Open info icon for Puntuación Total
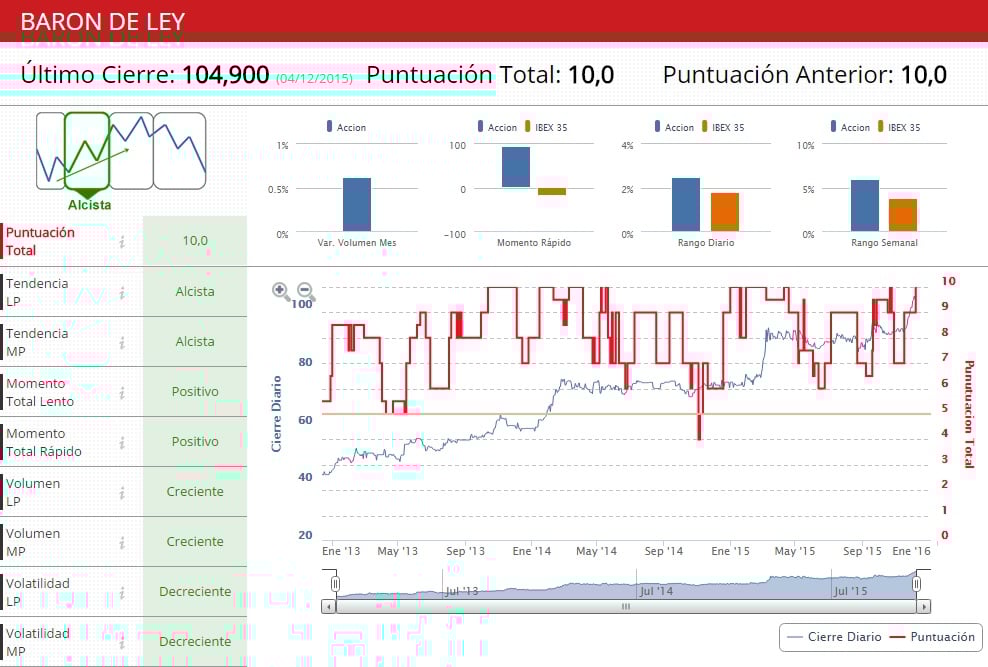988x667 pixels. coord(122,241)
